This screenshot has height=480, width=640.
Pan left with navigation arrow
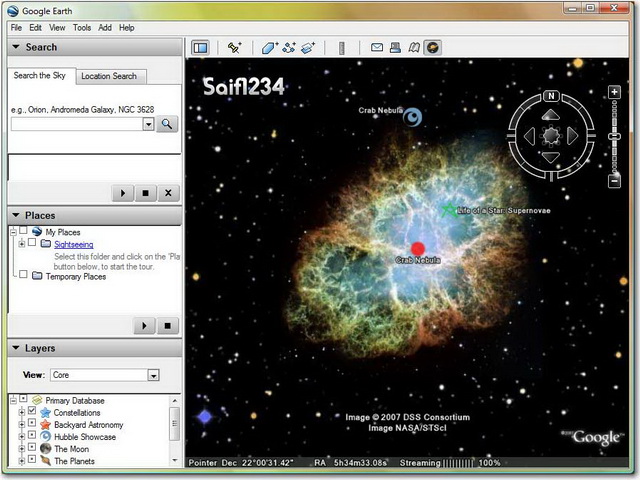click(x=529, y=136)
